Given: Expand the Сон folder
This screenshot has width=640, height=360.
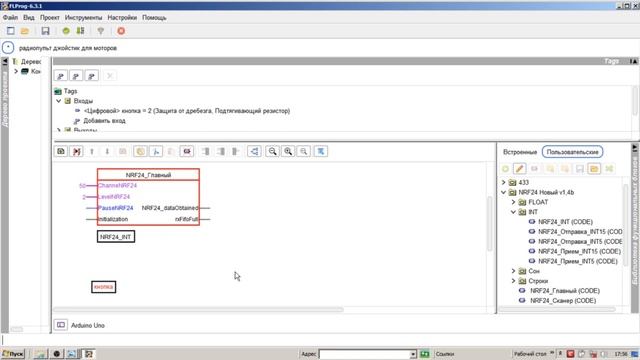Looking at the screenshot, I should 513,271.
